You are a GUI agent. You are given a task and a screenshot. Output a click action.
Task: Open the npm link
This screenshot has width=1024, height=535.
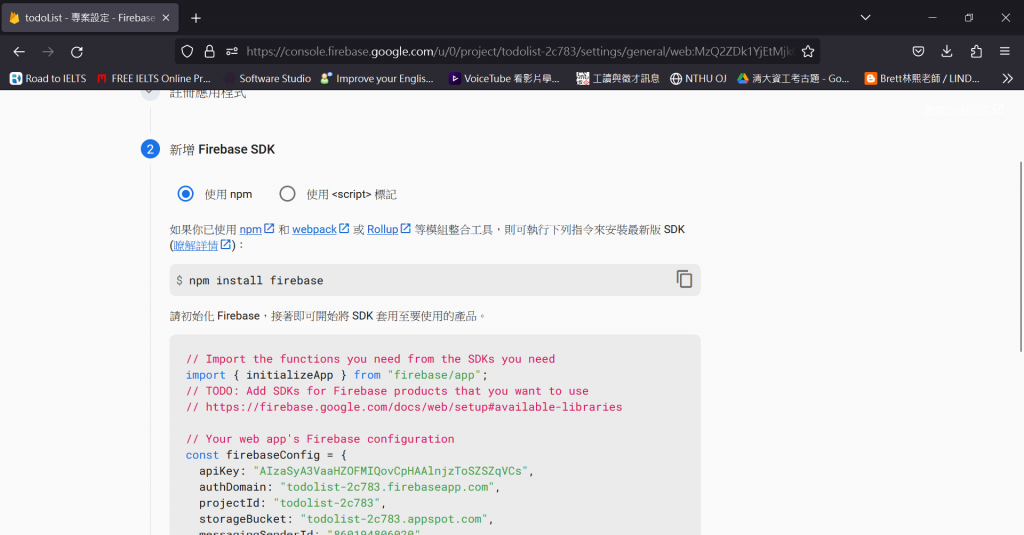pyautogui.click(x=257, y=229)
